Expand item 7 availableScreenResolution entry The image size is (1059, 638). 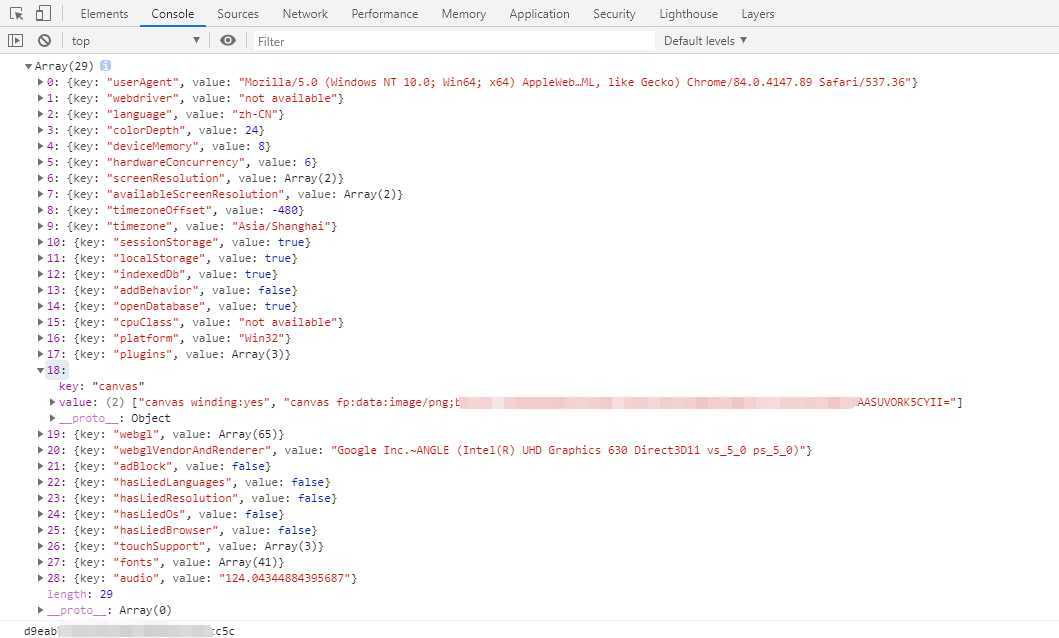[x=41, y=194]
